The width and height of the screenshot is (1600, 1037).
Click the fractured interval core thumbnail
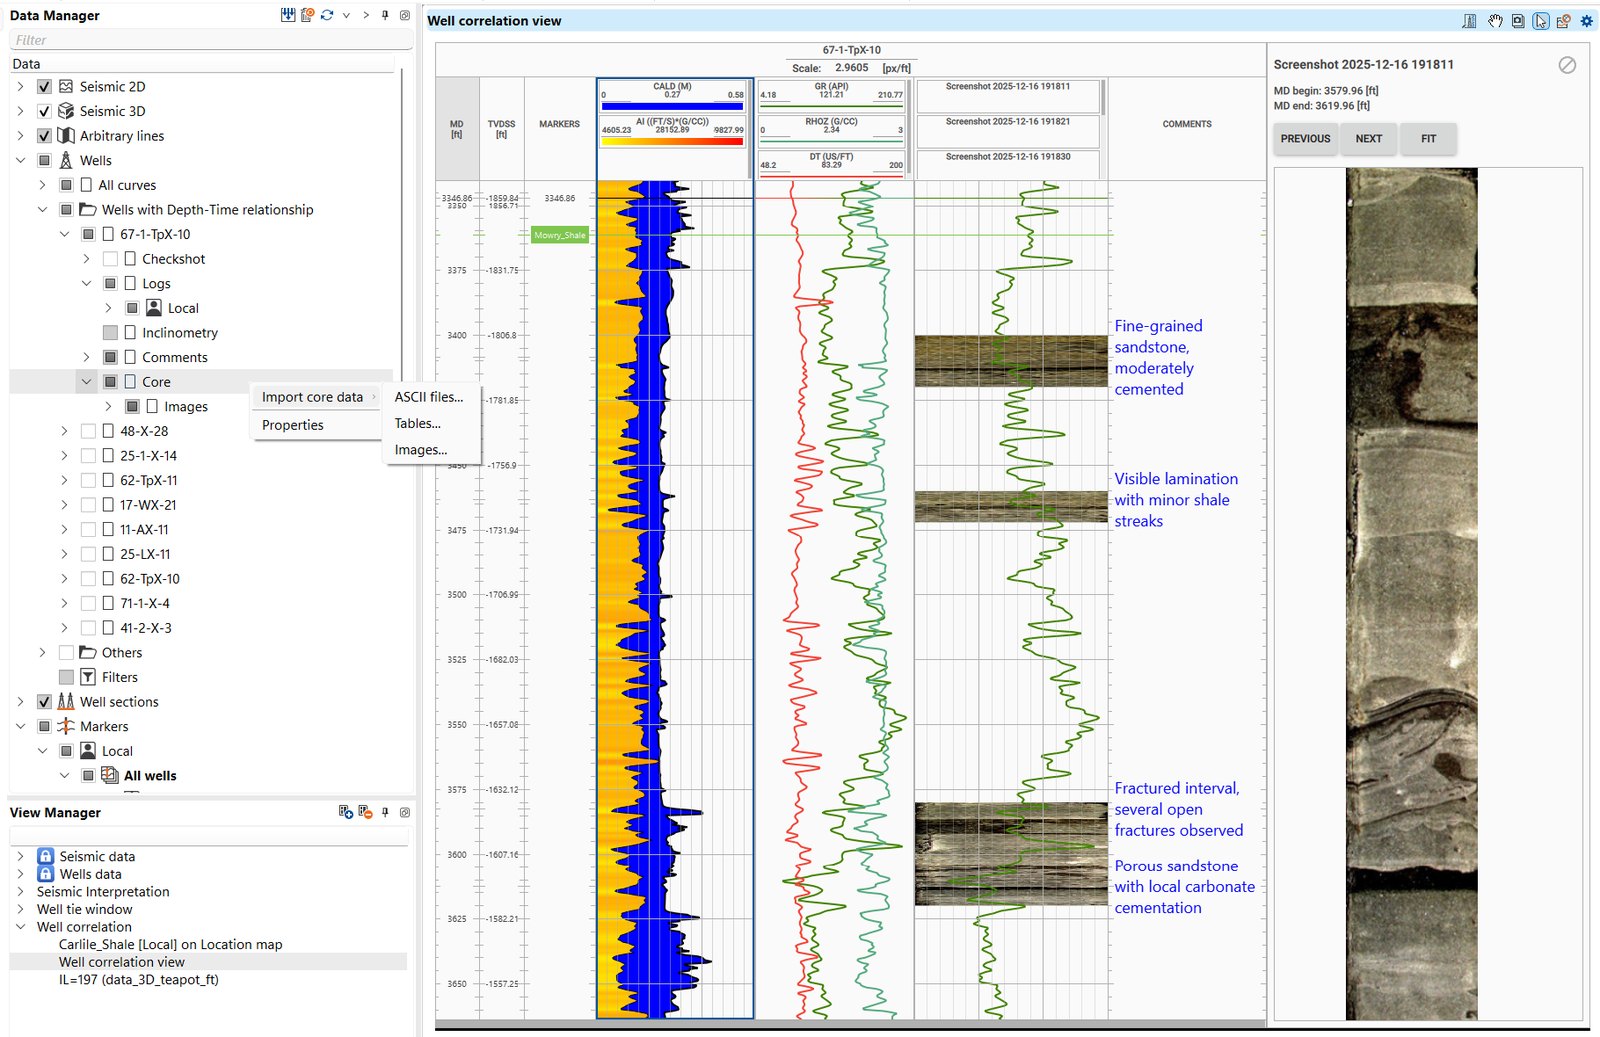(1011, 854)
